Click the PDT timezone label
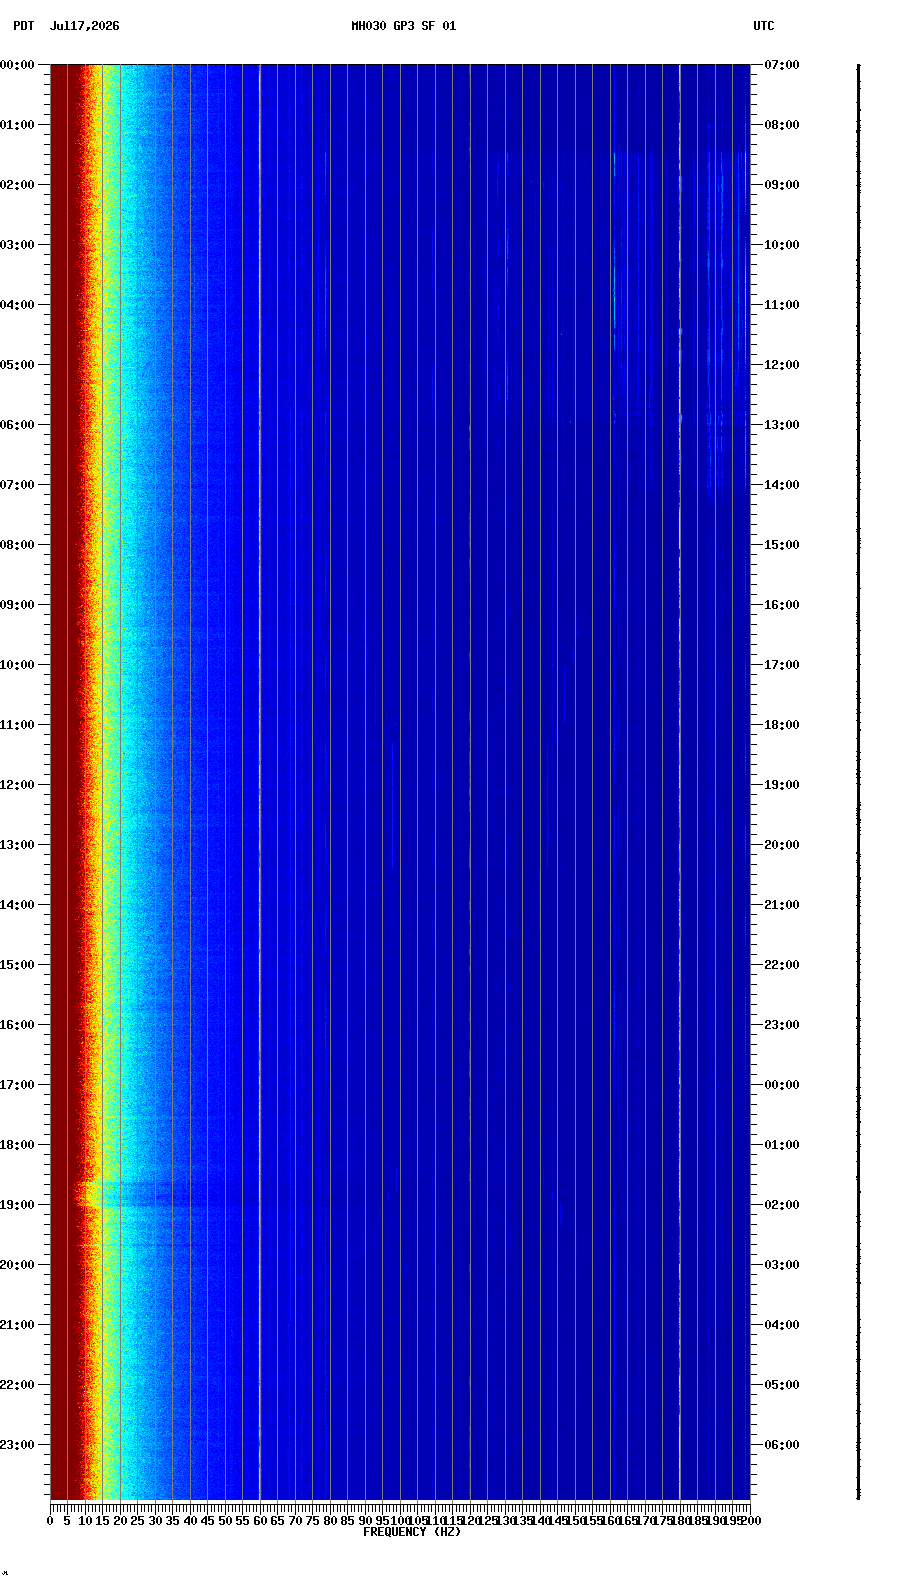The height and width of the screenshot is (1584, 902). click(23, 26)
